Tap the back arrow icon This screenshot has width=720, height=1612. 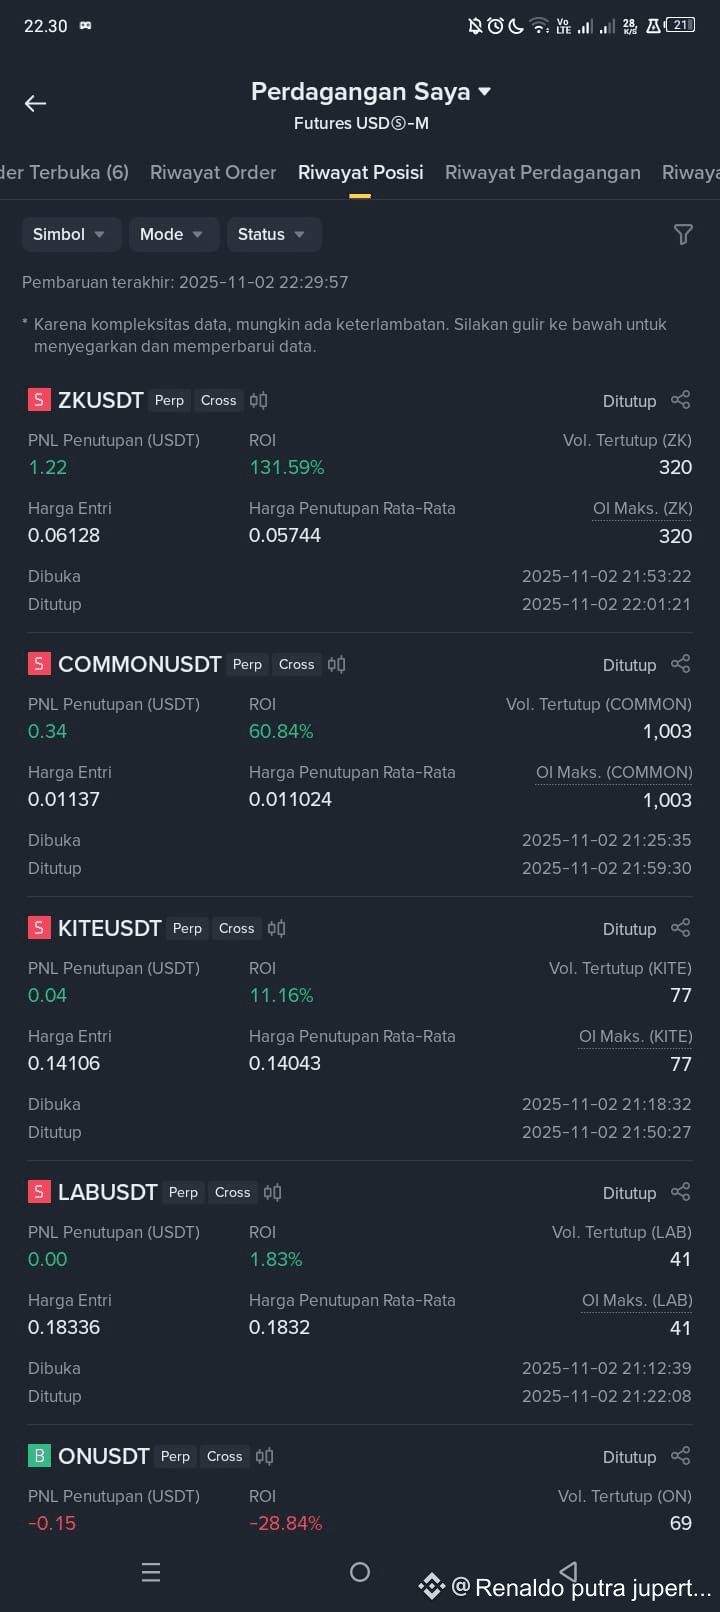[36, 103]
